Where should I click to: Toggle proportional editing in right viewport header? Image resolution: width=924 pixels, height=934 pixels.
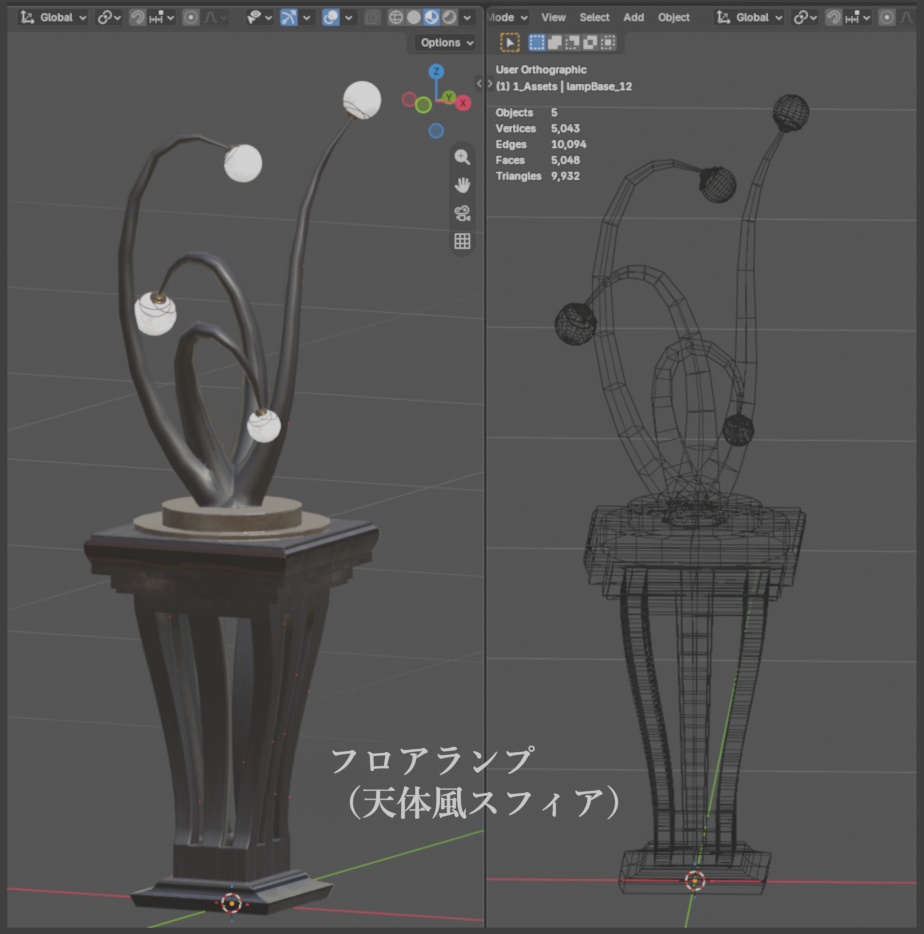886,17
